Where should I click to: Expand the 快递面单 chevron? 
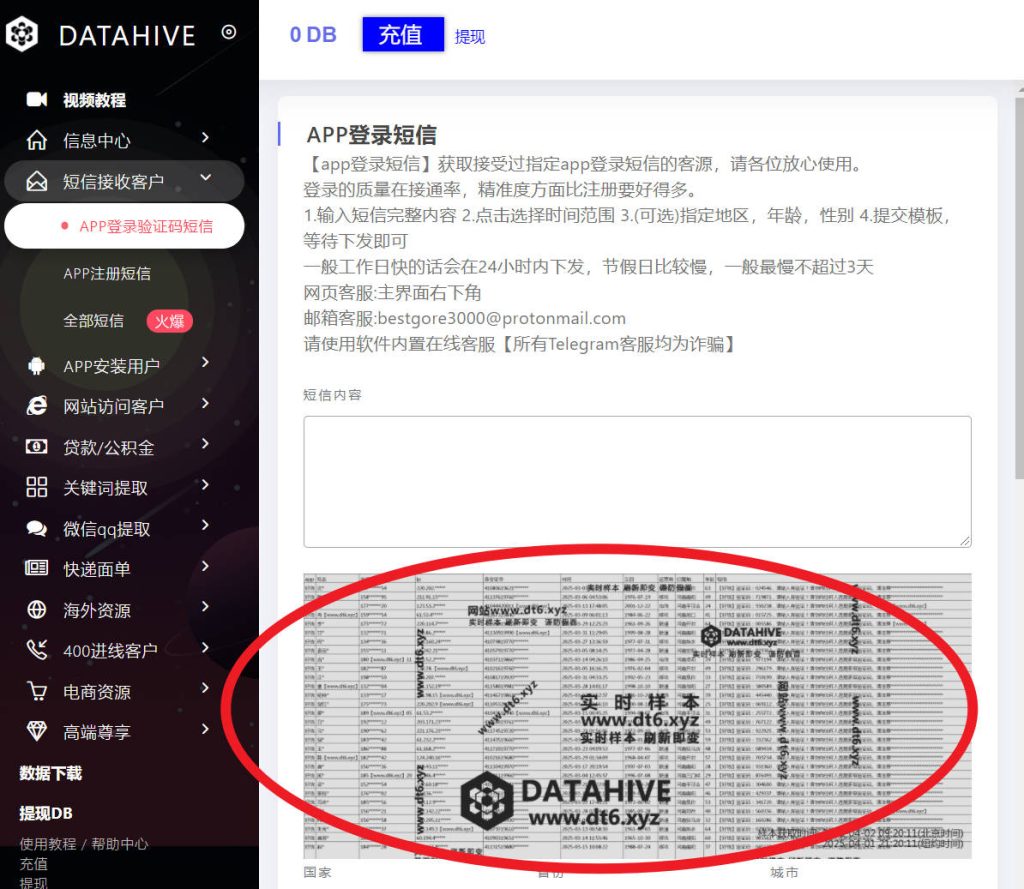click(x=205, y=566)
